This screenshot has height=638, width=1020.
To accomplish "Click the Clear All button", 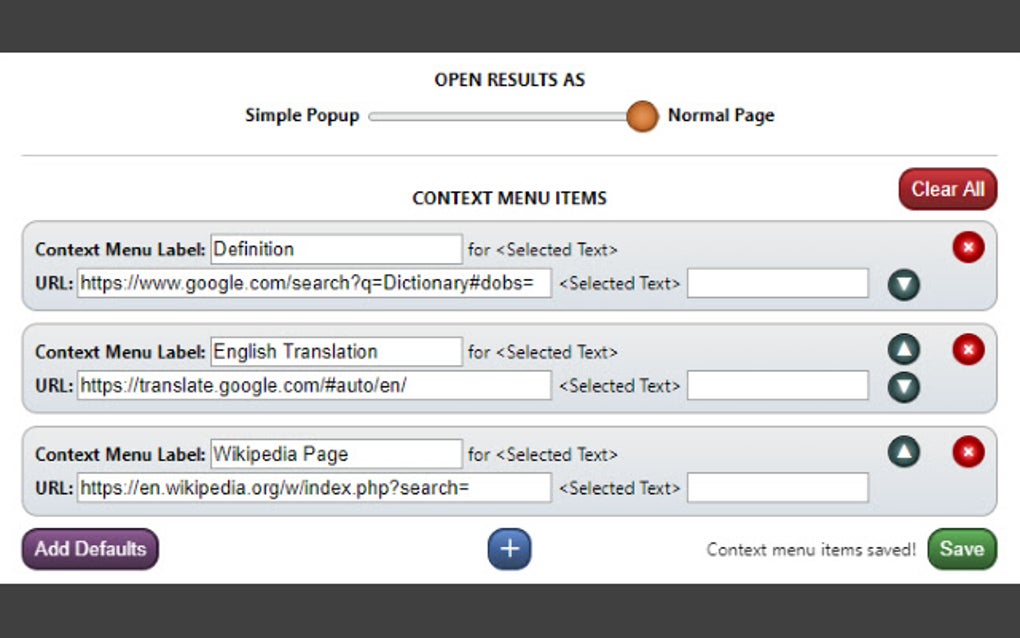I will coord(947,189).
